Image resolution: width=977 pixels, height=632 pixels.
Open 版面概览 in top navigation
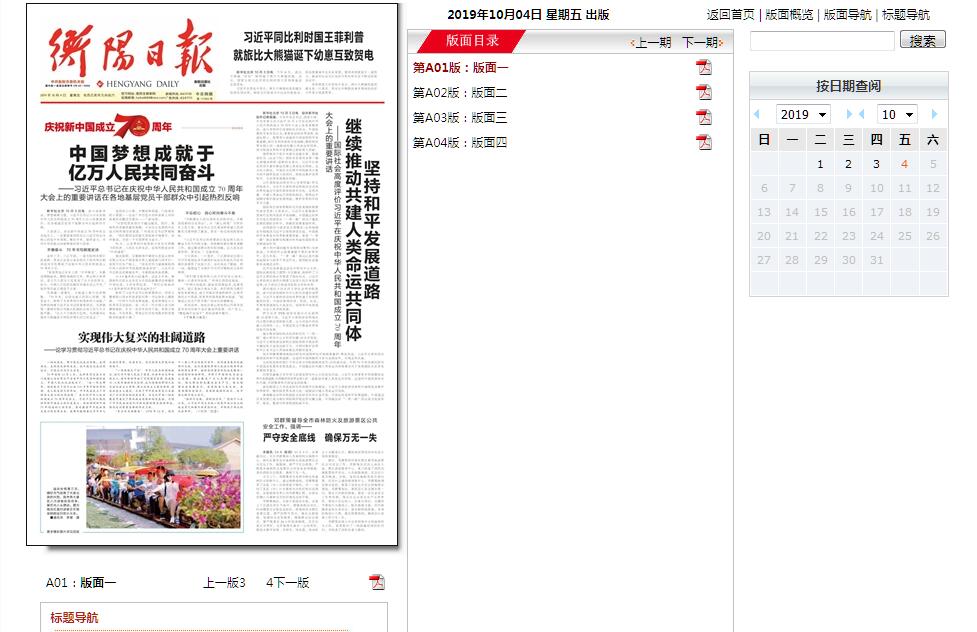(789, 14)
